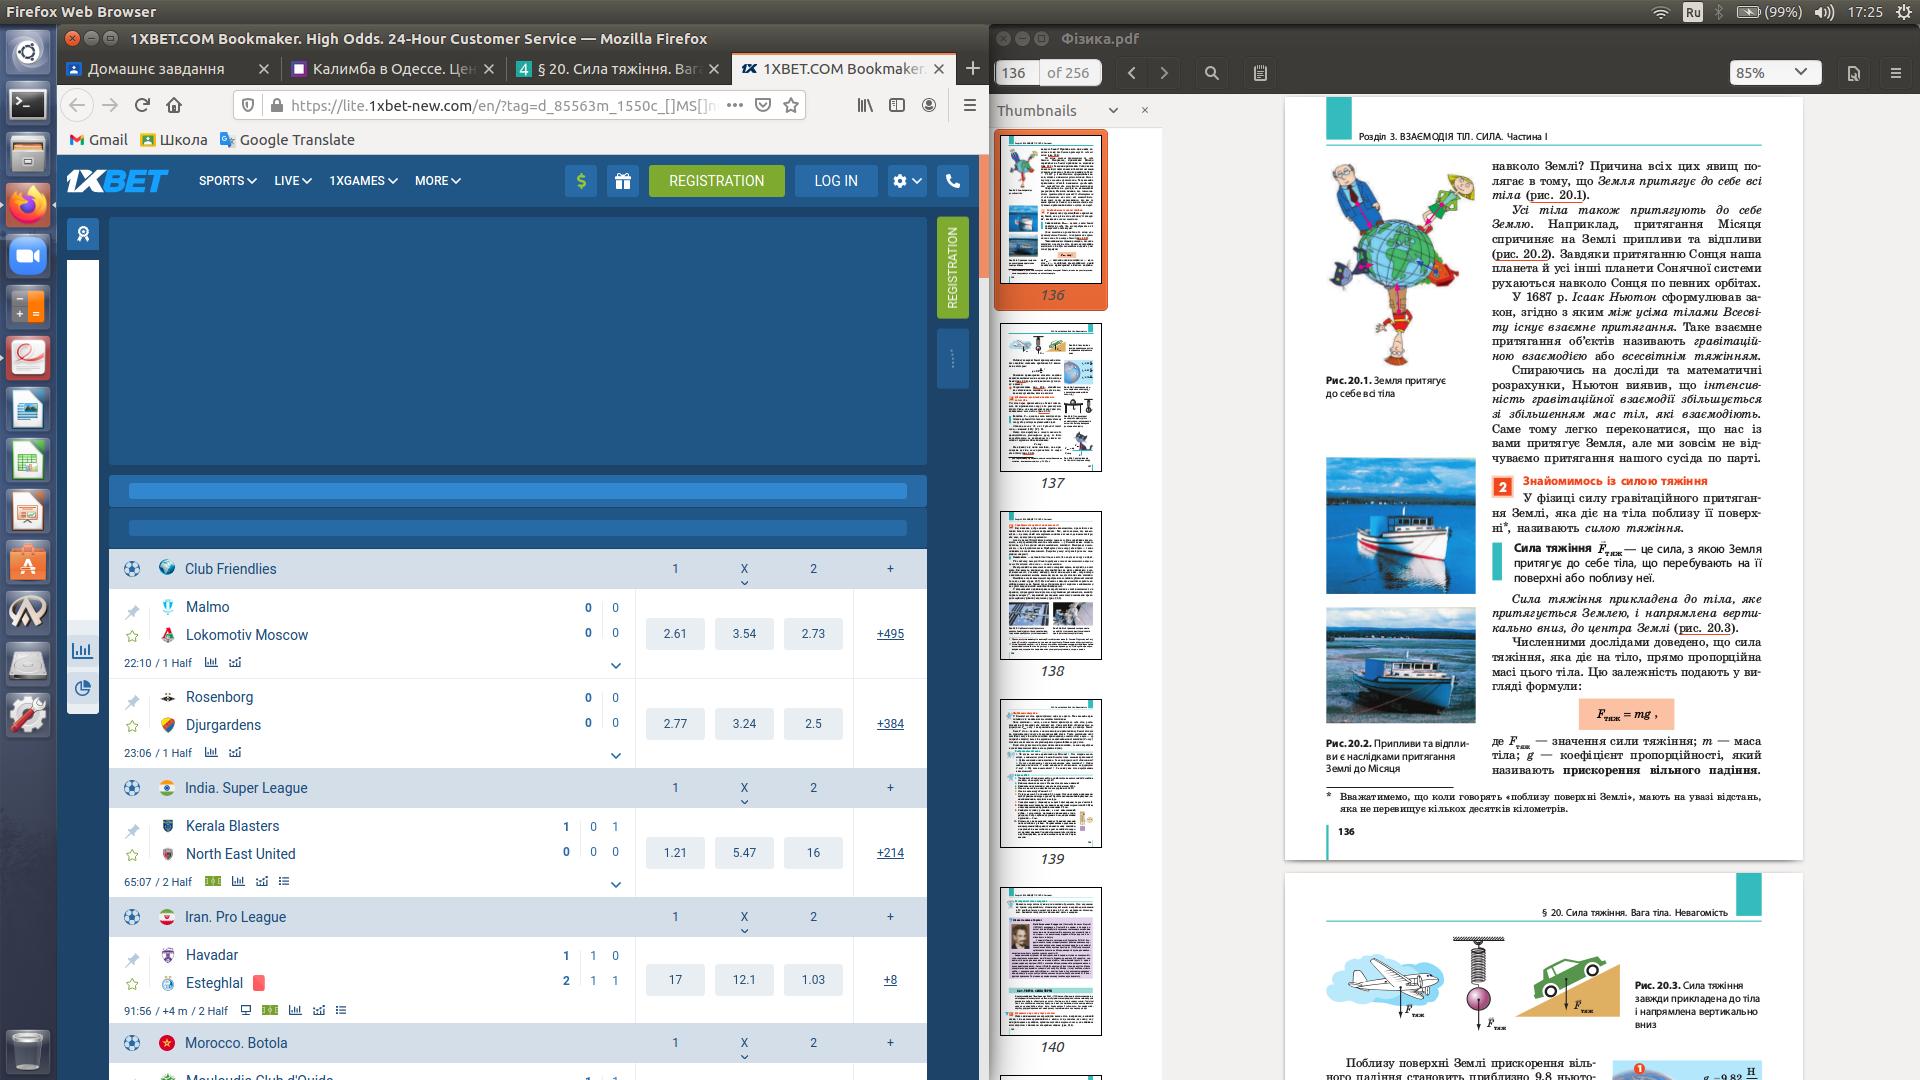Open the page 138 thumbnail
This screenshot has width=1920, height=1080.
[1051, 585]
